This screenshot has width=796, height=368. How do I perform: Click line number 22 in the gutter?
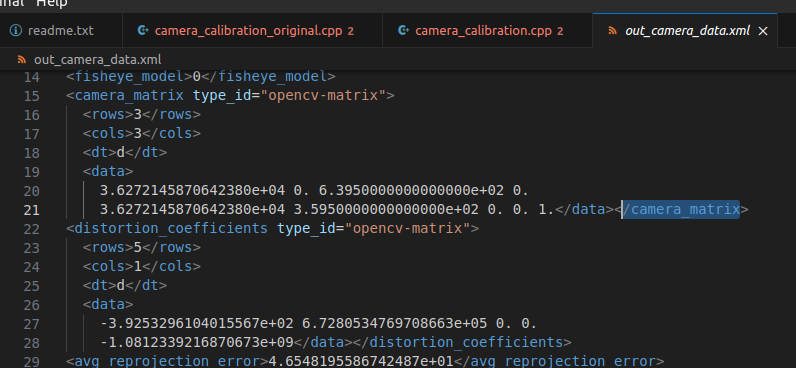(x=31, y=229)
